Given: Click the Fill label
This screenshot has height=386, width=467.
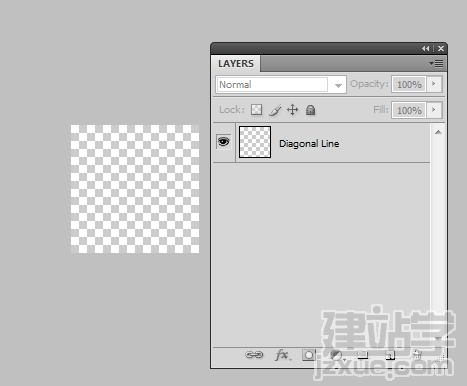Looking at the screenshot, I should click(x=381, y=110).
